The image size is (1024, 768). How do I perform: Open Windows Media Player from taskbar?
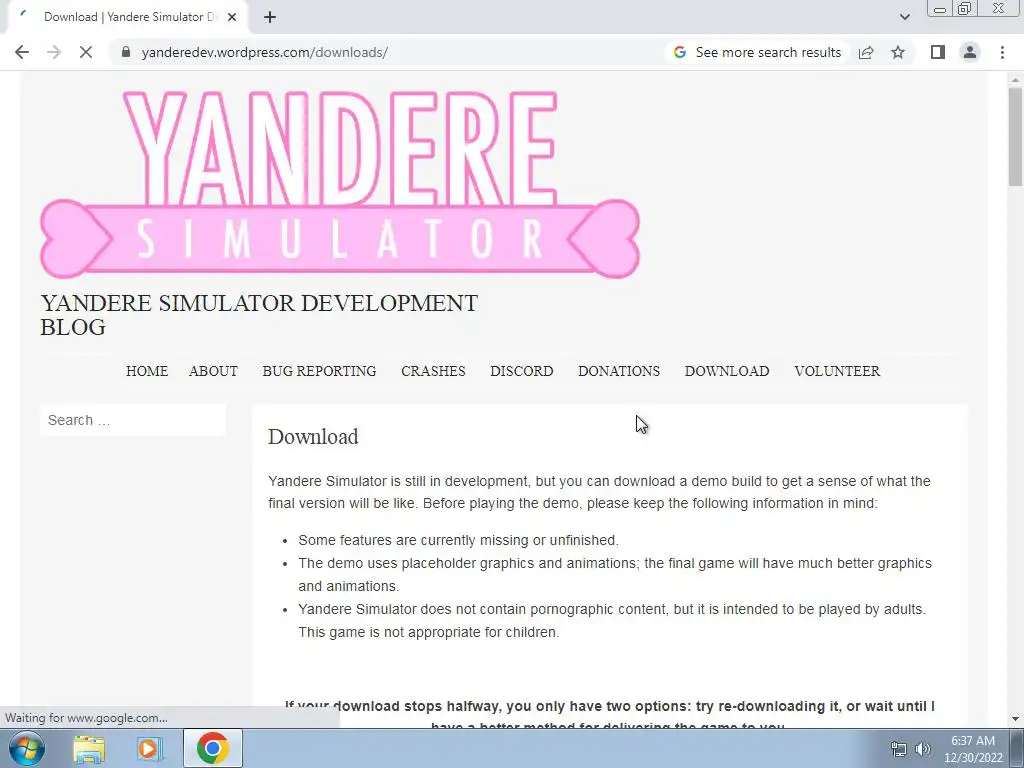point(149,748)
